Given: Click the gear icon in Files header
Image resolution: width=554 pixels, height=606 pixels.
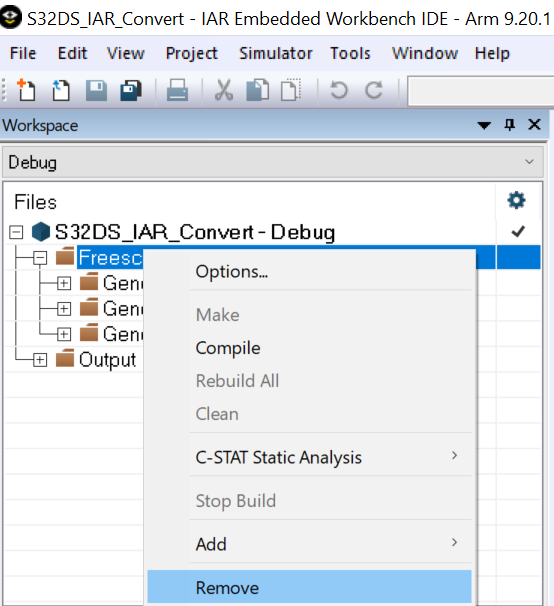Looking at the screenshot, I should coord(516,201).
